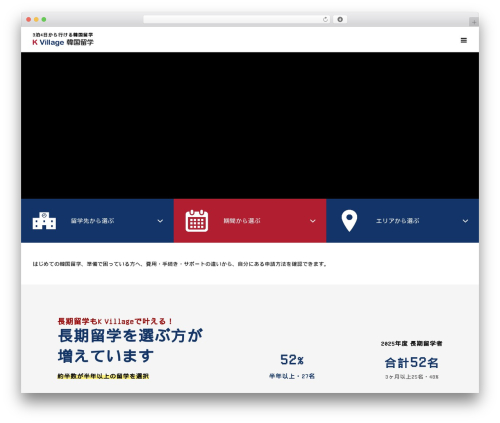Click the 3泊4日から行ける韓国留学 tagline
The width and height of the screenshot is (500, 423).
click(63, 35)
